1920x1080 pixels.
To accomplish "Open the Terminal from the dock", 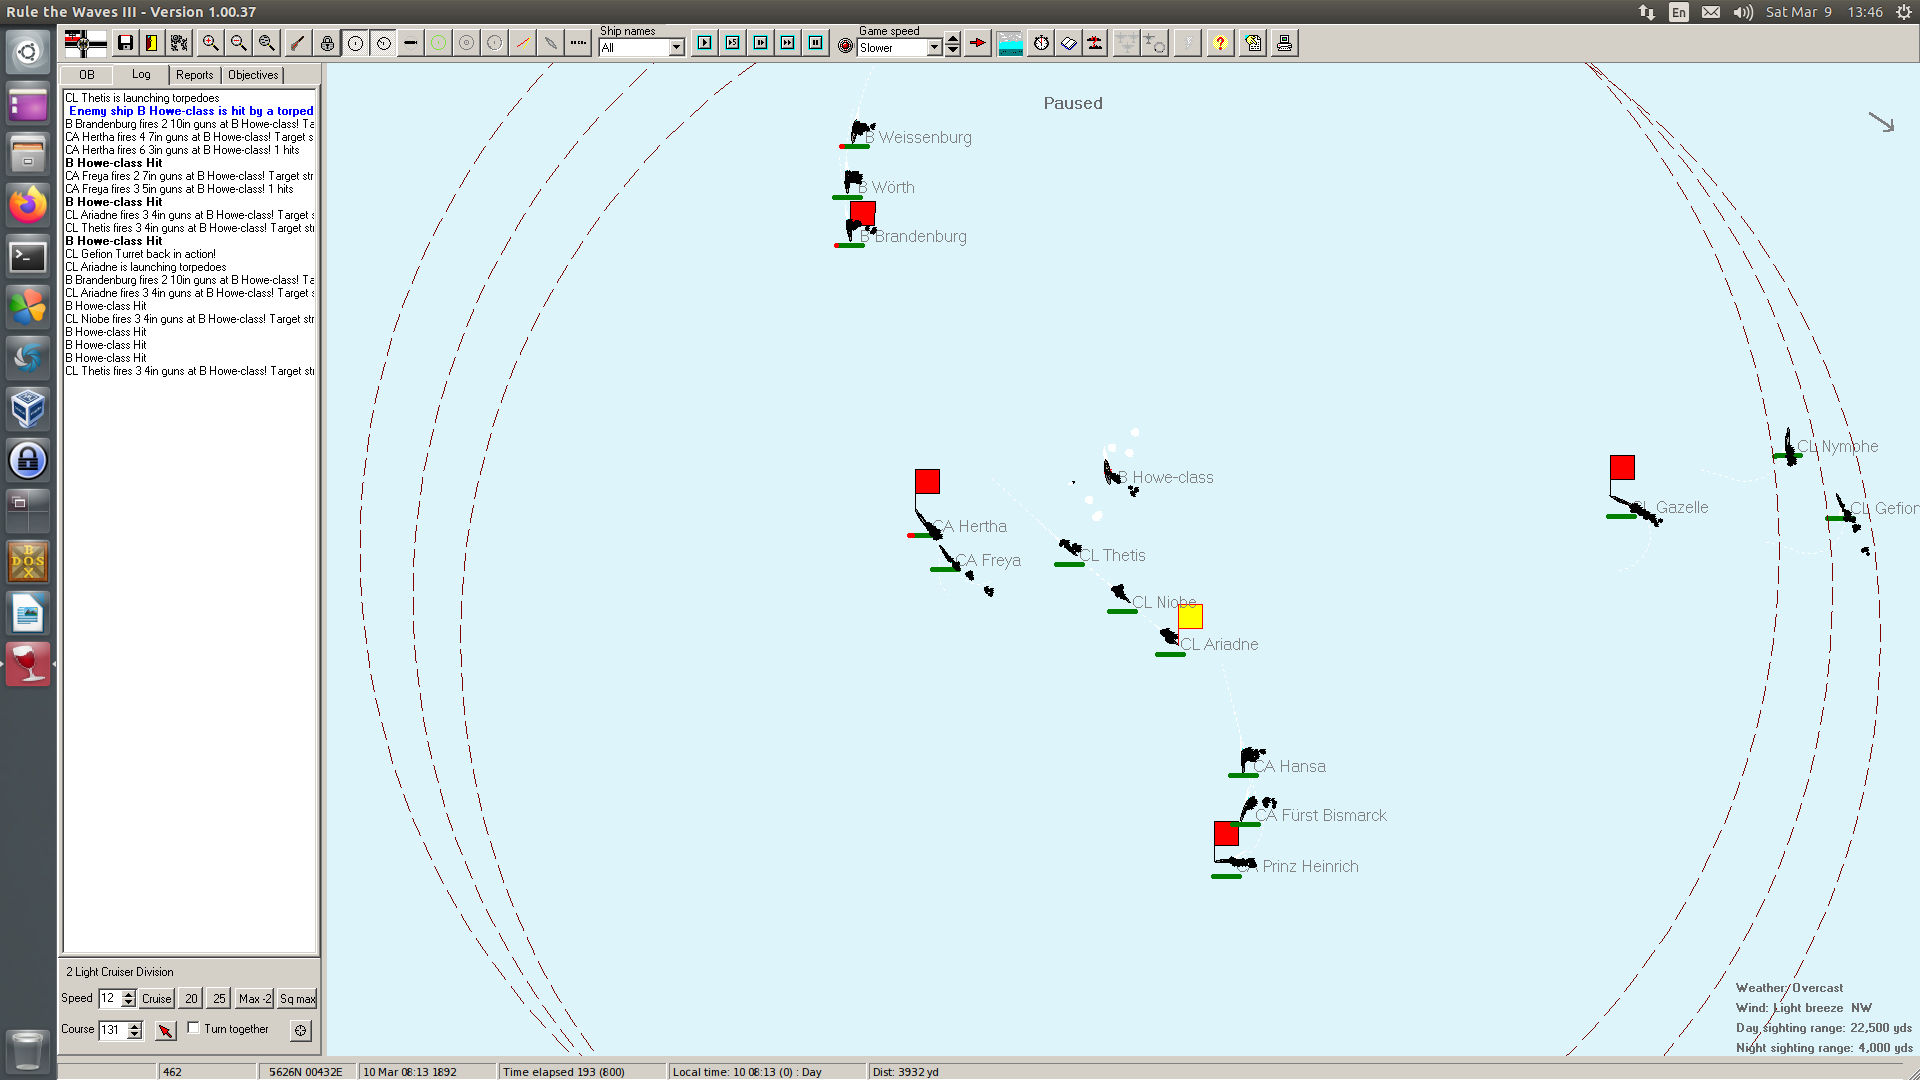I will pyautogui.click(x=28, y=257).
